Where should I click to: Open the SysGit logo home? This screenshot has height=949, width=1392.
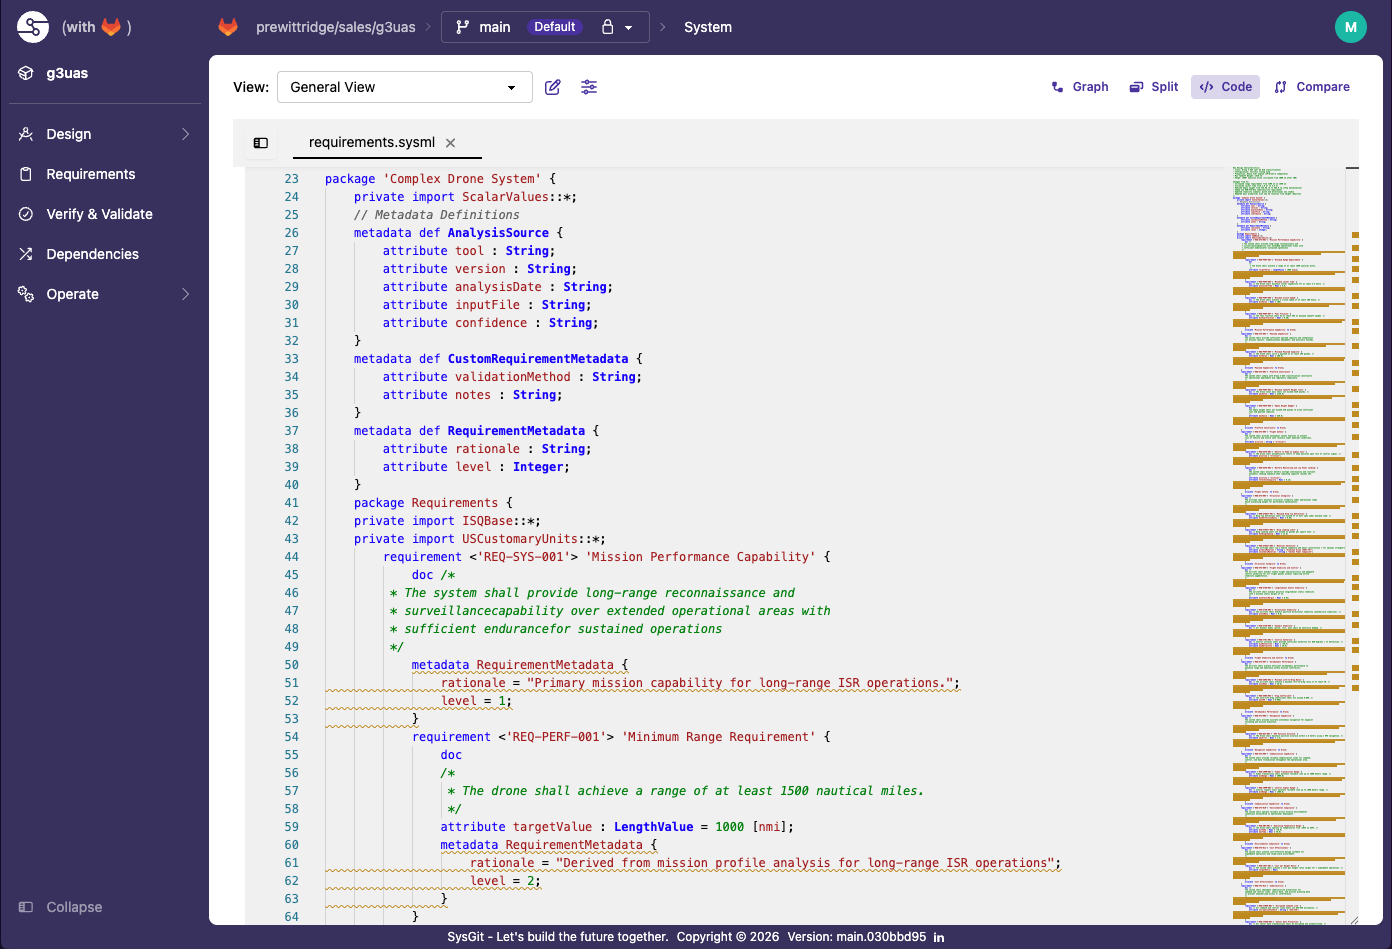pyautogui.click(x=33, y=27)
